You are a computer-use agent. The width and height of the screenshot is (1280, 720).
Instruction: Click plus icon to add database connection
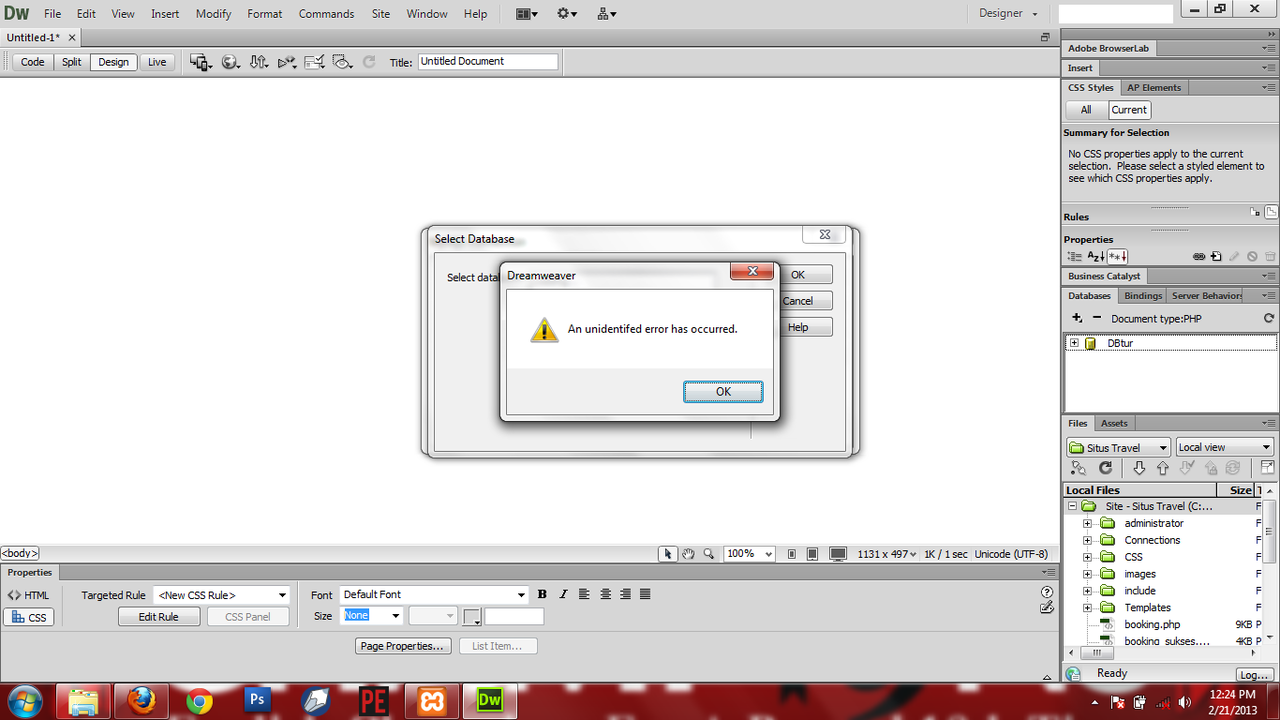1077,318
